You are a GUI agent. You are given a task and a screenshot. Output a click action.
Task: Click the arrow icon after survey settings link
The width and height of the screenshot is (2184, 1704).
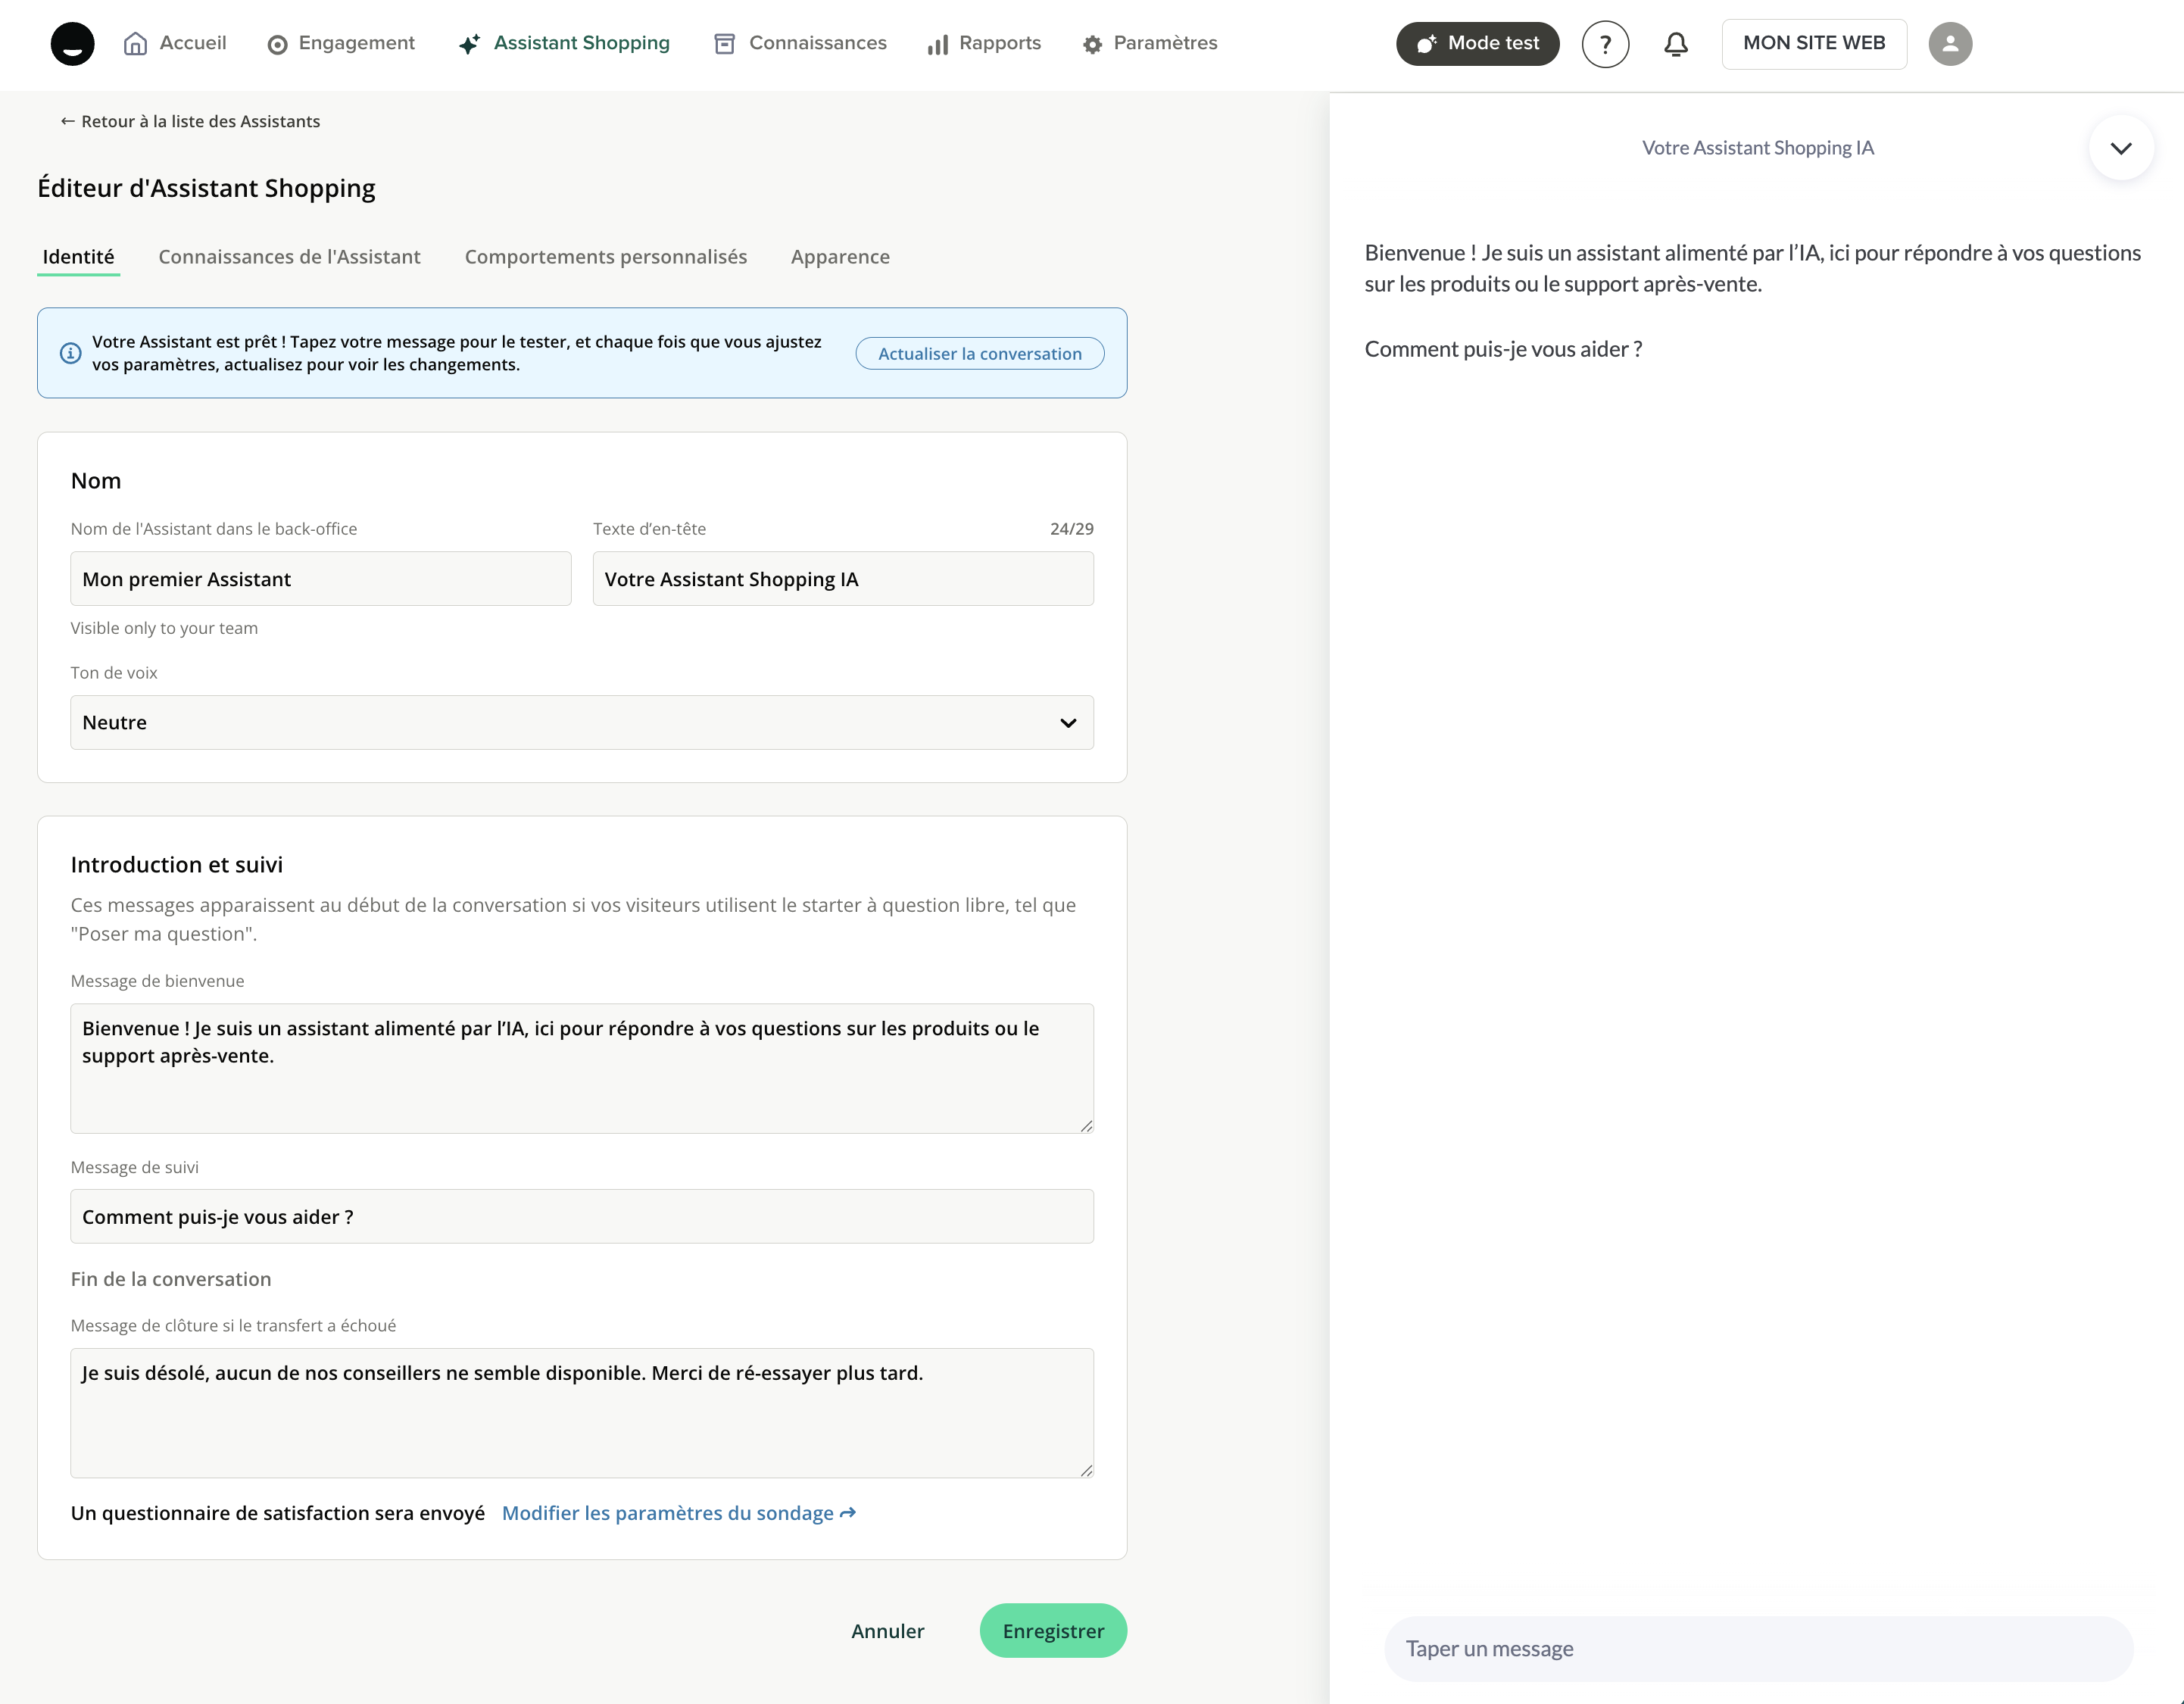coord(848,1513)
